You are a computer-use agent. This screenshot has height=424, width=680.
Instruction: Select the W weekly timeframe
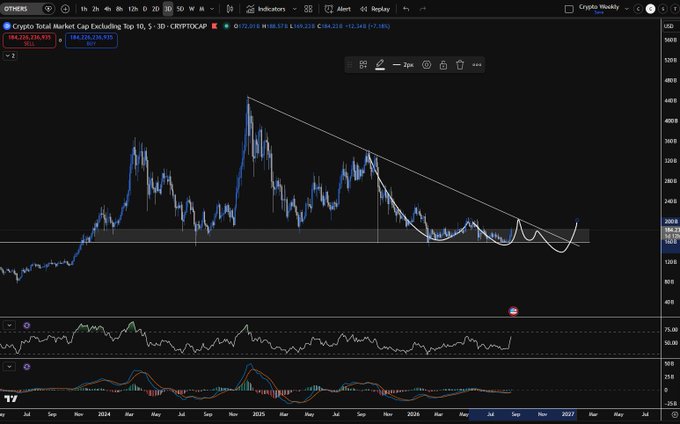[x=192, y=9]
